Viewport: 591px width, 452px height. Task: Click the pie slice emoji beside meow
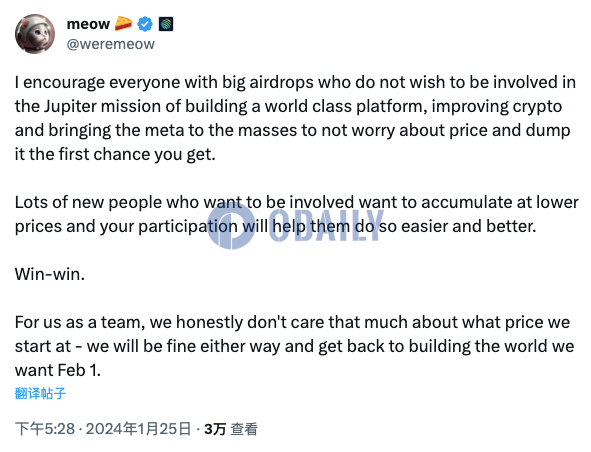[x=123, y=24]
